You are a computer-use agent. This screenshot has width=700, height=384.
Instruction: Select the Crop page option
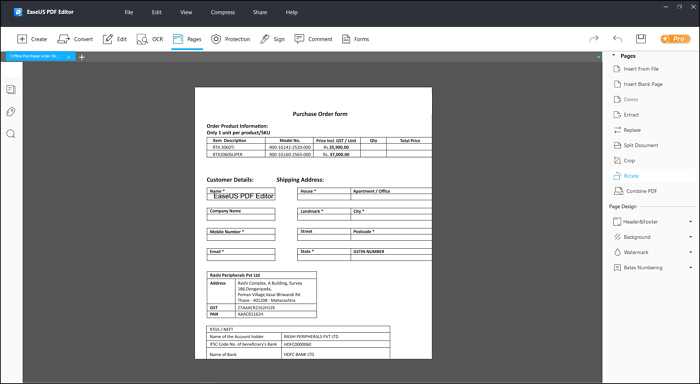point(624,160)
